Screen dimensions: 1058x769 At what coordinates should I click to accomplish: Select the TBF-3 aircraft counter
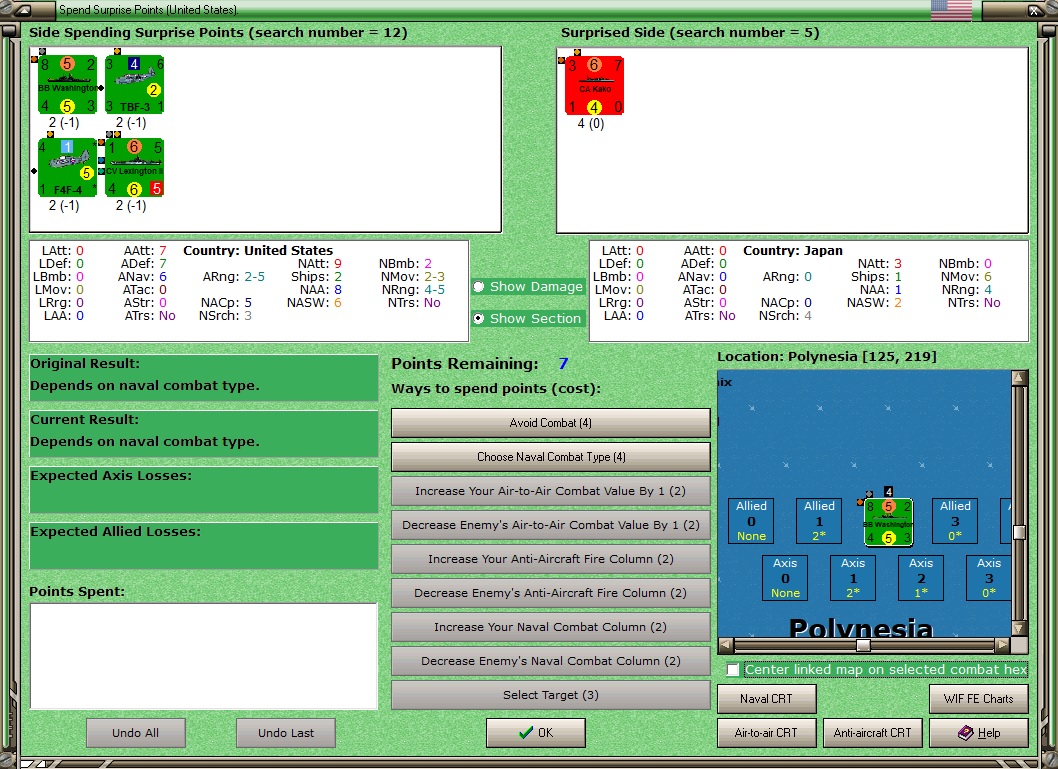tap(134, 85)
